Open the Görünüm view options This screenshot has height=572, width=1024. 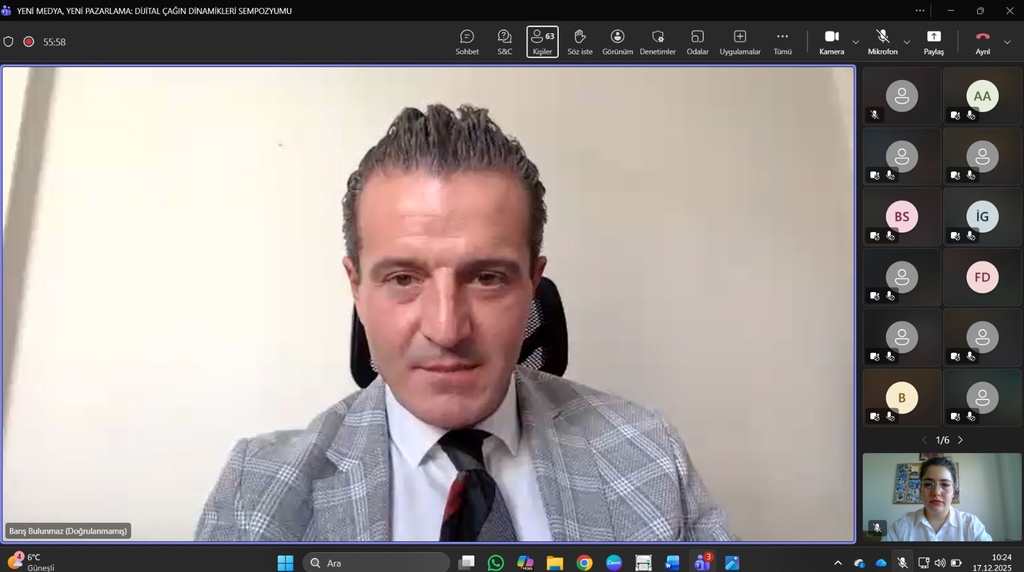(x=617, y=41)
